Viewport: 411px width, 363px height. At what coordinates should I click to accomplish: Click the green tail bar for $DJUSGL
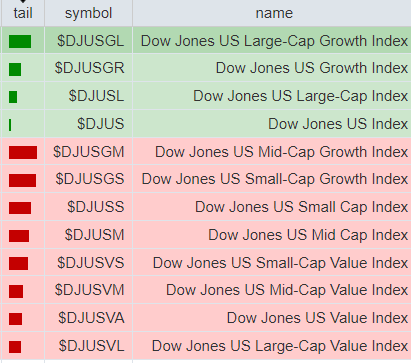tap(20, 42)
